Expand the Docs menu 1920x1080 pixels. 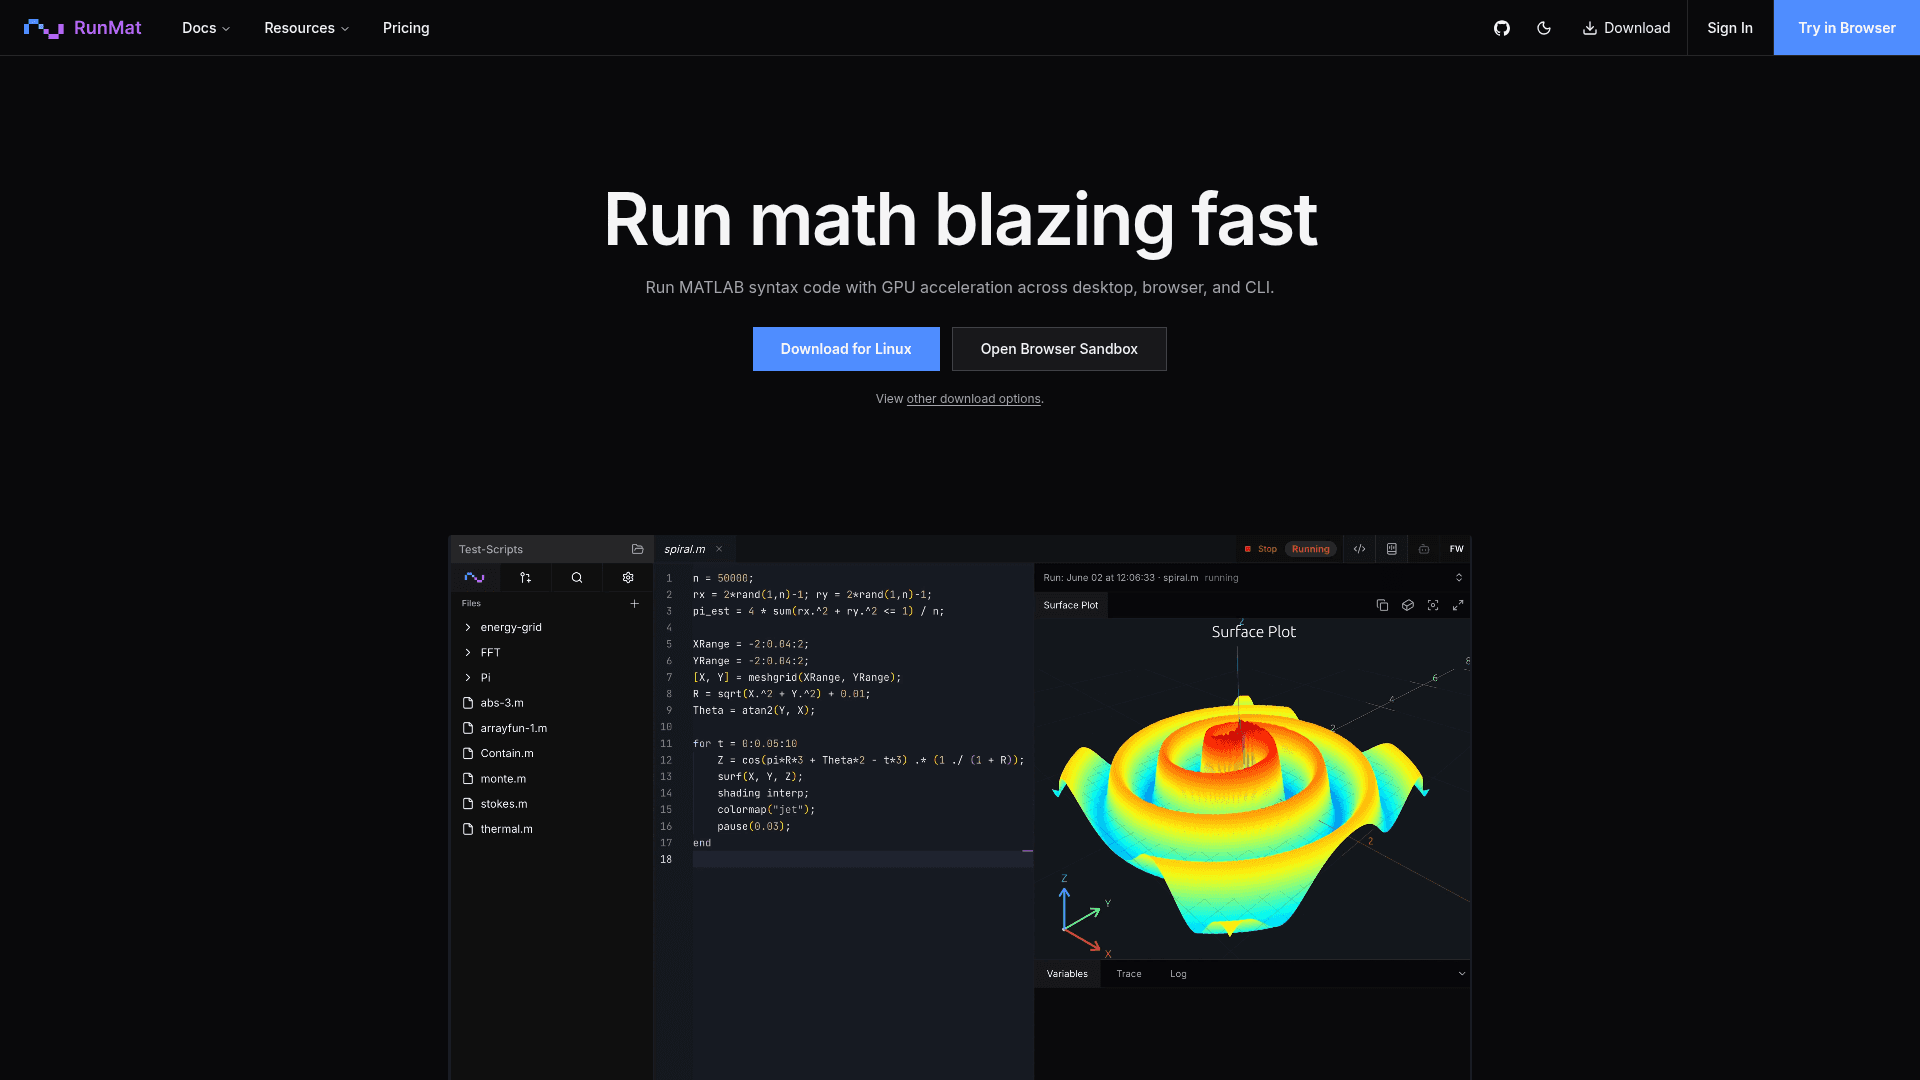tap(206, 28)
